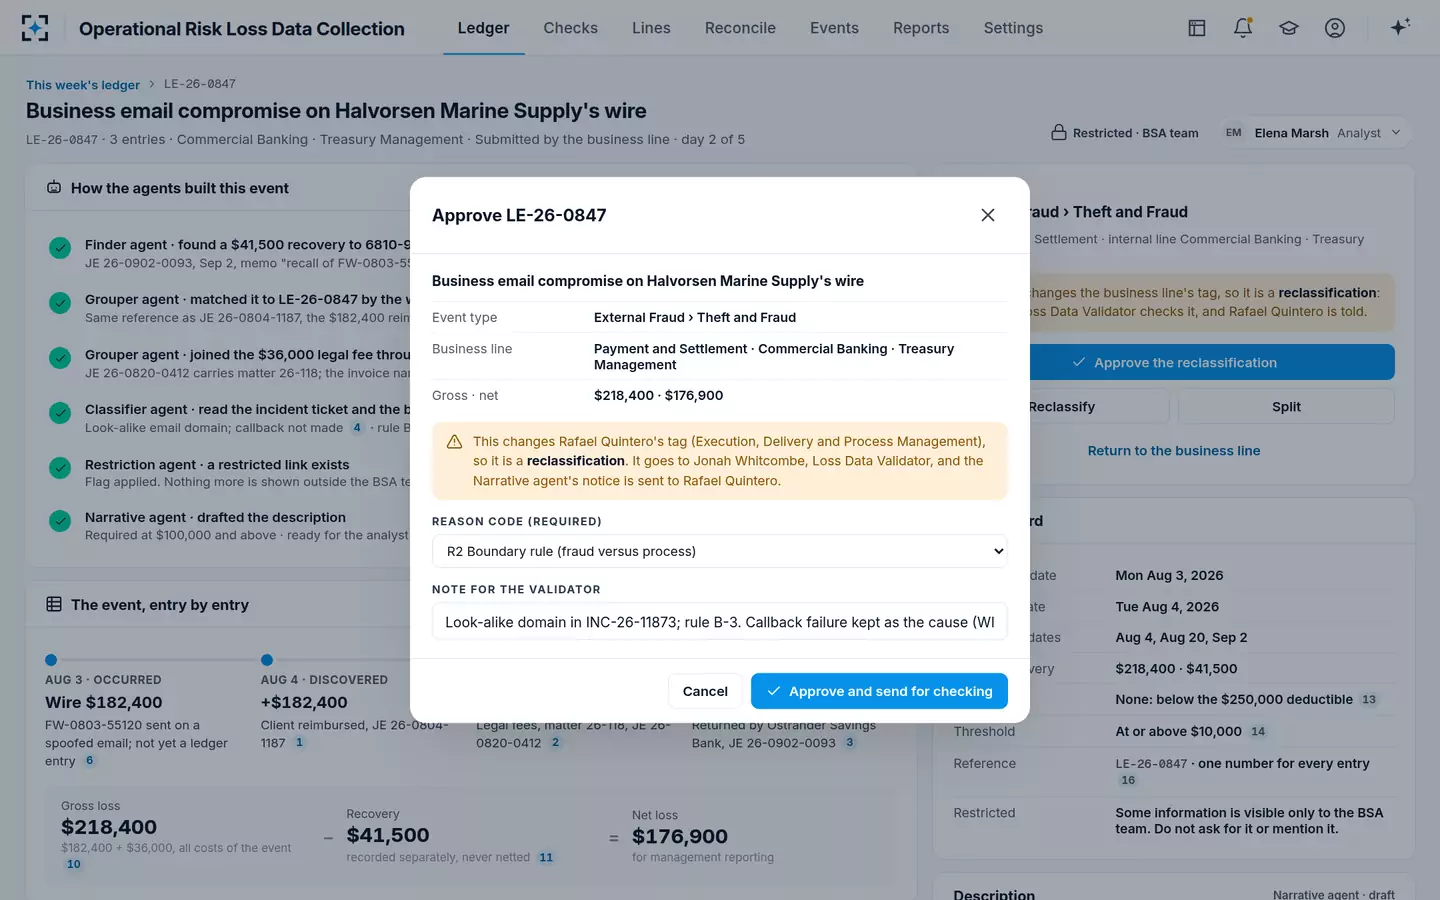Click the breadcrumb chevron separator
This screenshot has height=900, width=1440.
(152, 84)
